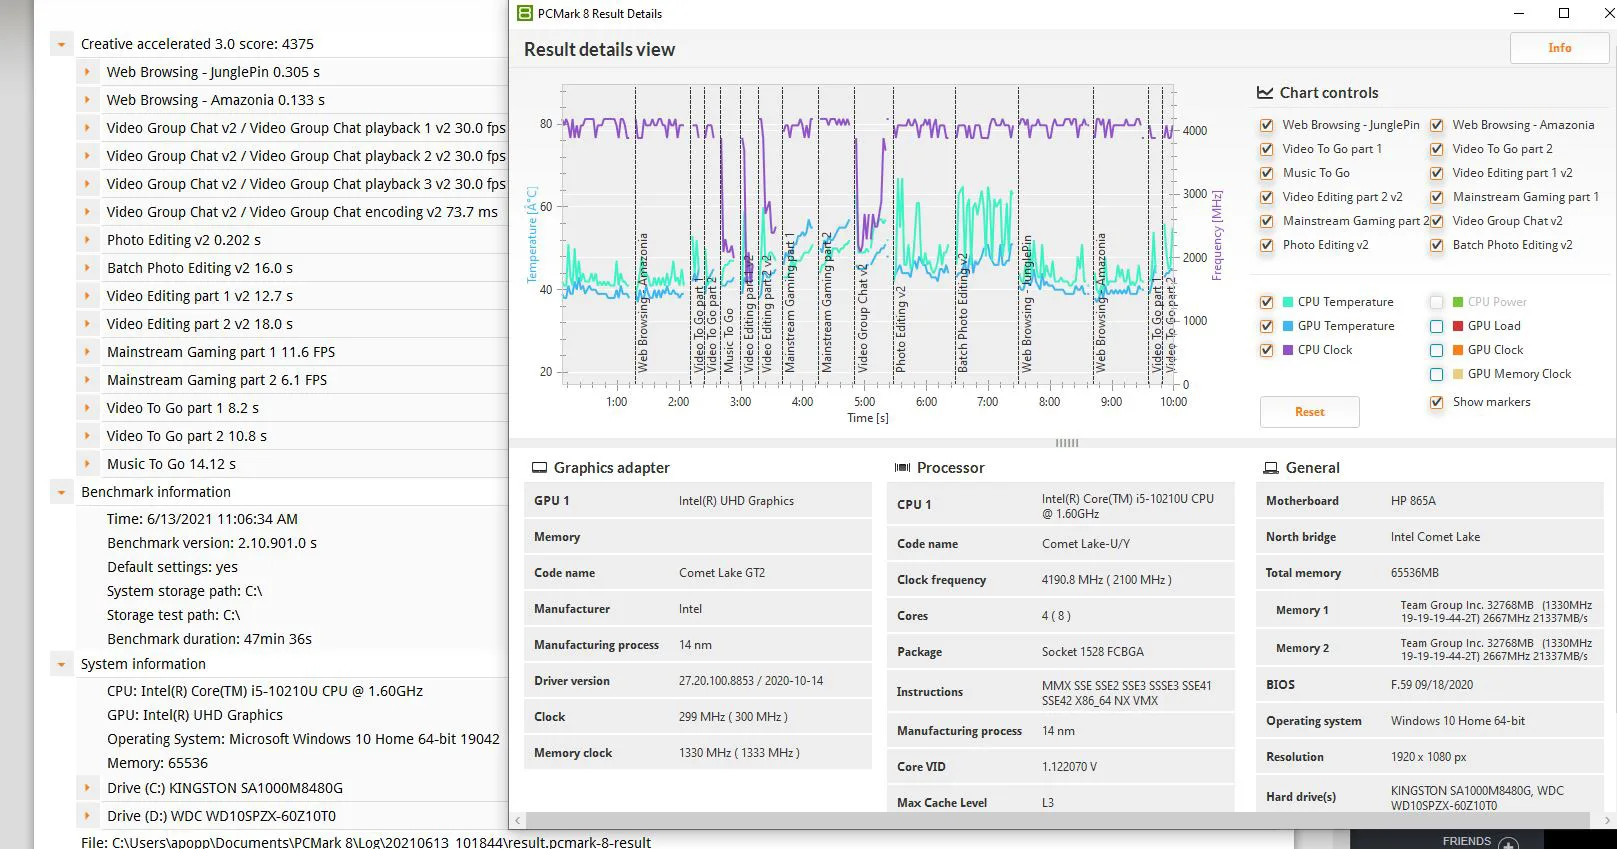Click the result file path line
Image resolution: width=1617 pixels, height=849 pixels.
click(365, 842)
